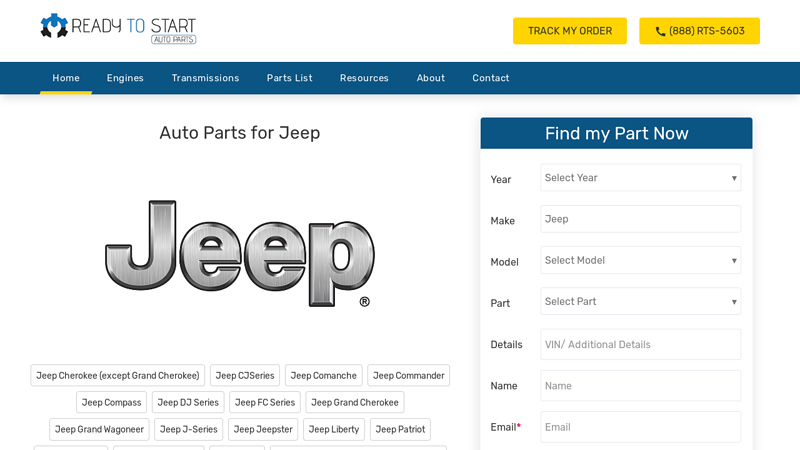Screen dimensions: 800x450
Task: Open the Track My Order page
Action: point(569,31)
